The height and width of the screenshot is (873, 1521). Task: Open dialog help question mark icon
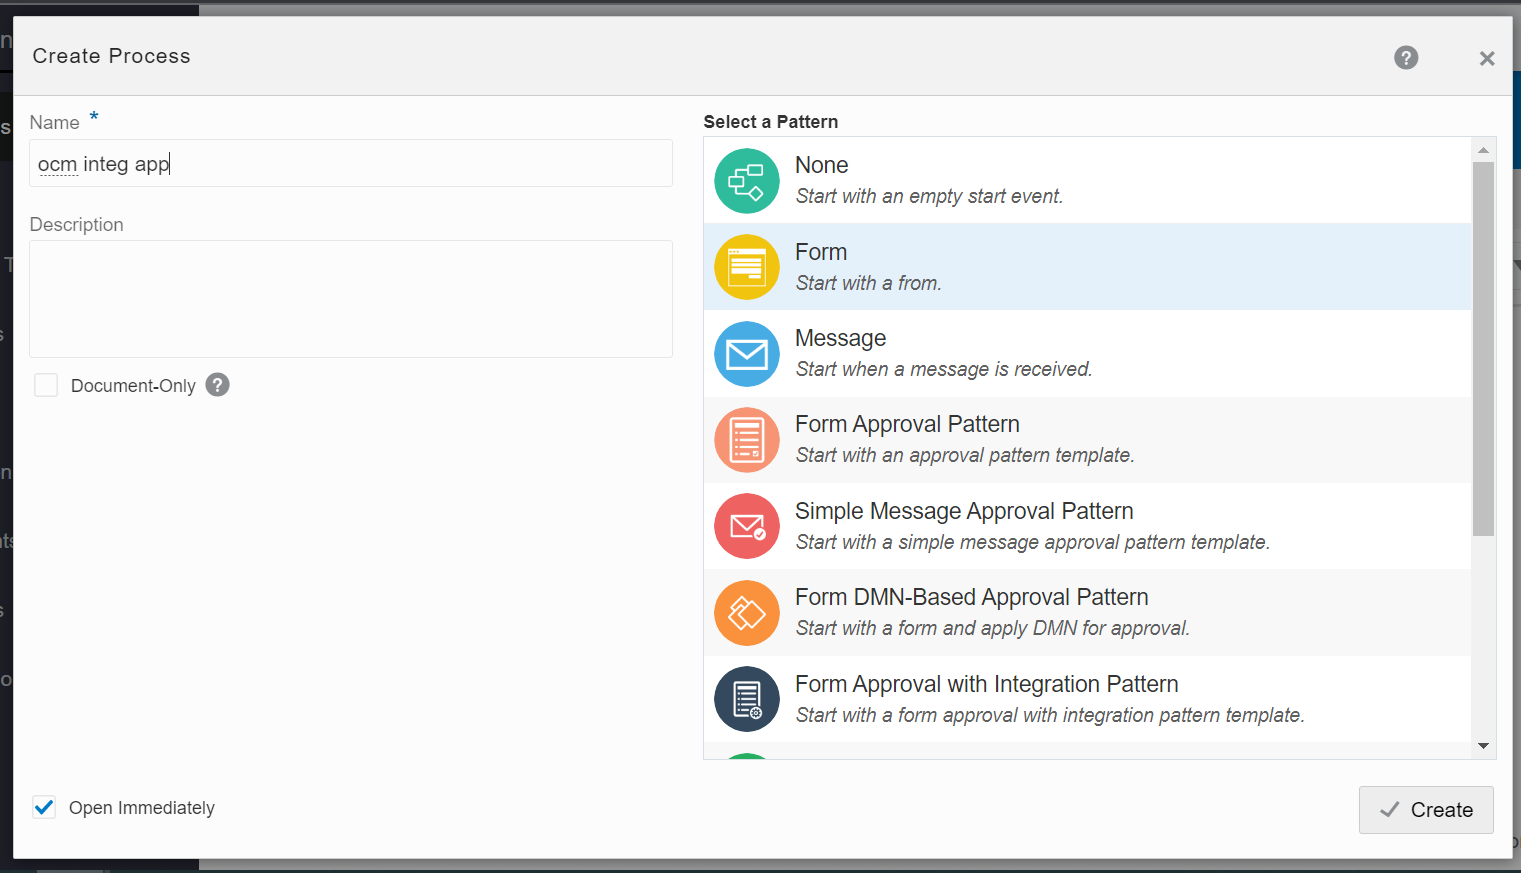[x=1406, y=58]
